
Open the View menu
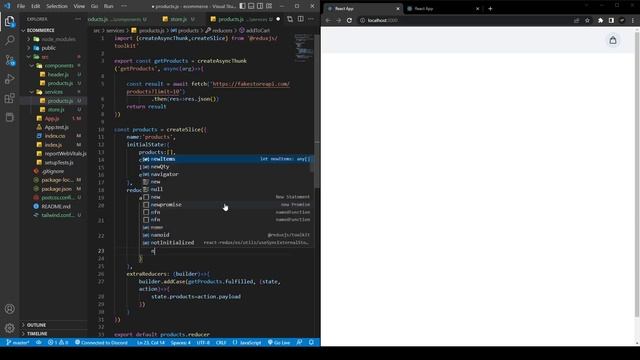79,6
